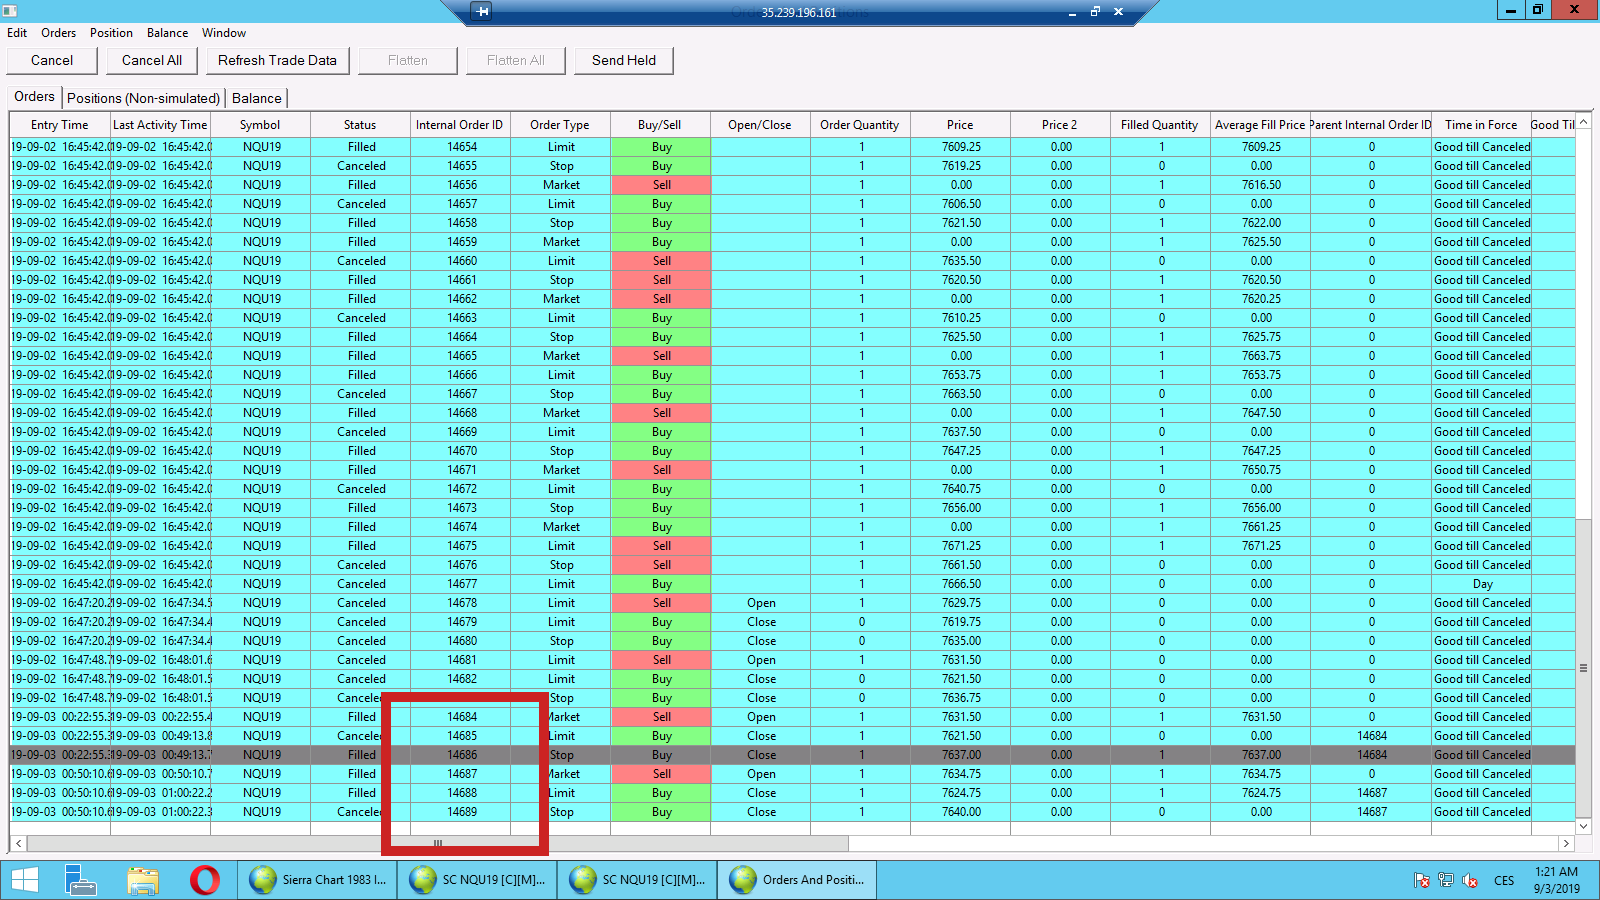This screenshot has width=1600, height=900.
Task: Sort by Time in Force column header
Action: pos(1481,125)
